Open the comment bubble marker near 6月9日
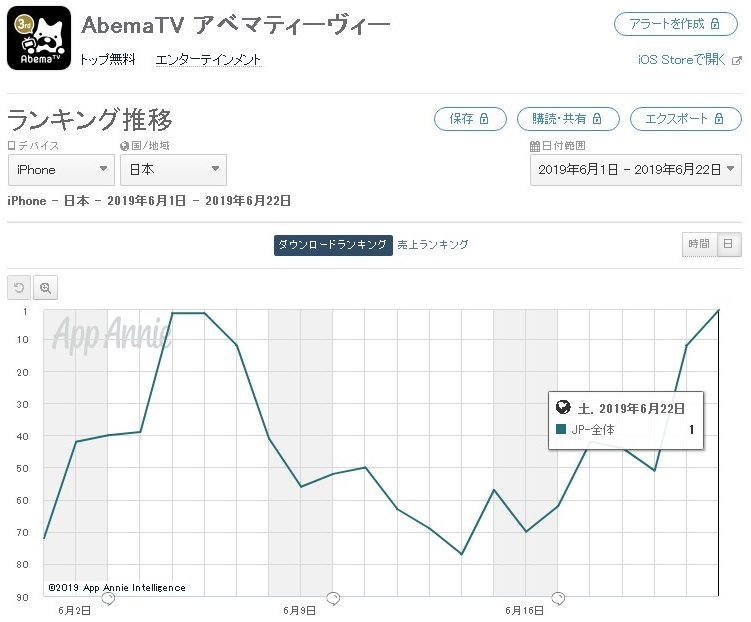The image size is (751, 622). point(333,599)
